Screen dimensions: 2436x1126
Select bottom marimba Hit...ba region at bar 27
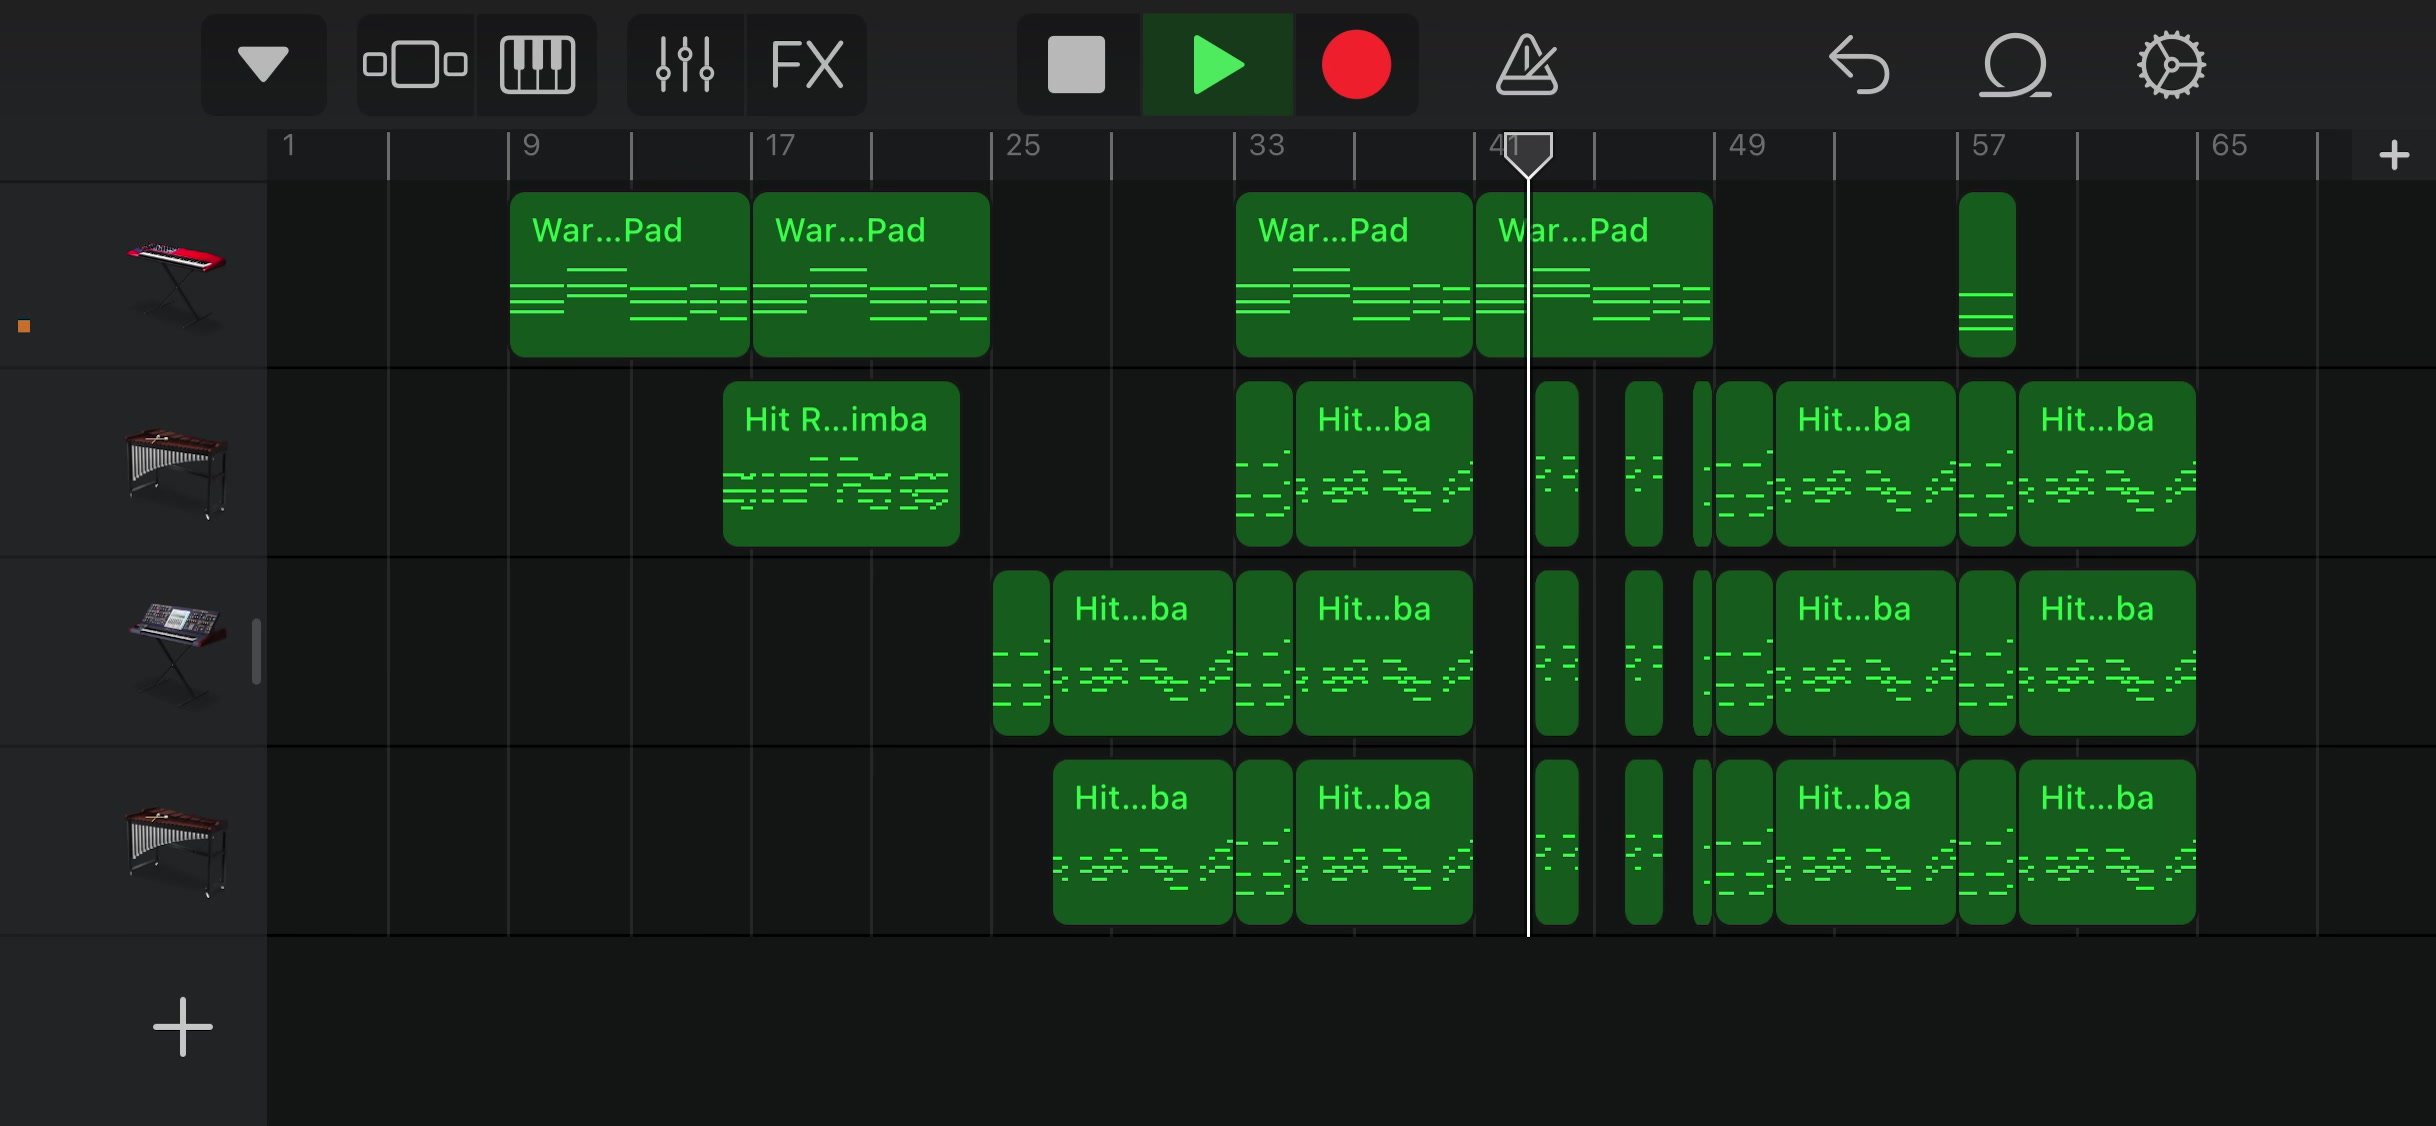pyautogui.click(x=1143, y=841)
